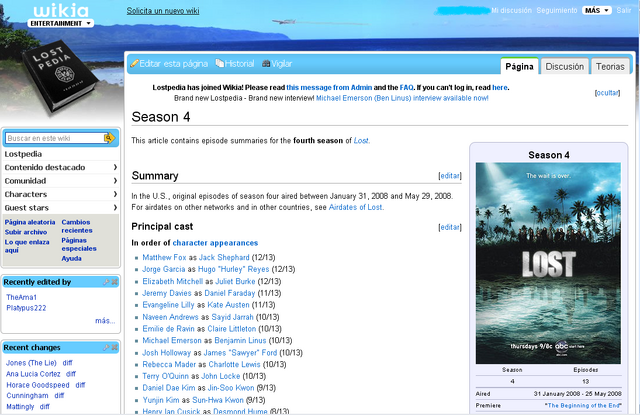The image size is (640, 415).
Task: Select the Página tab
Action: [x=519, y=66]
